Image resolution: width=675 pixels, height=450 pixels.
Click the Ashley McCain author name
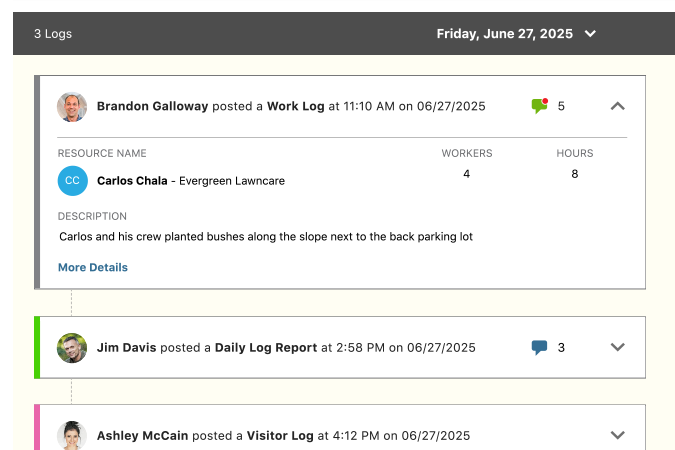(x=141, y=436)
